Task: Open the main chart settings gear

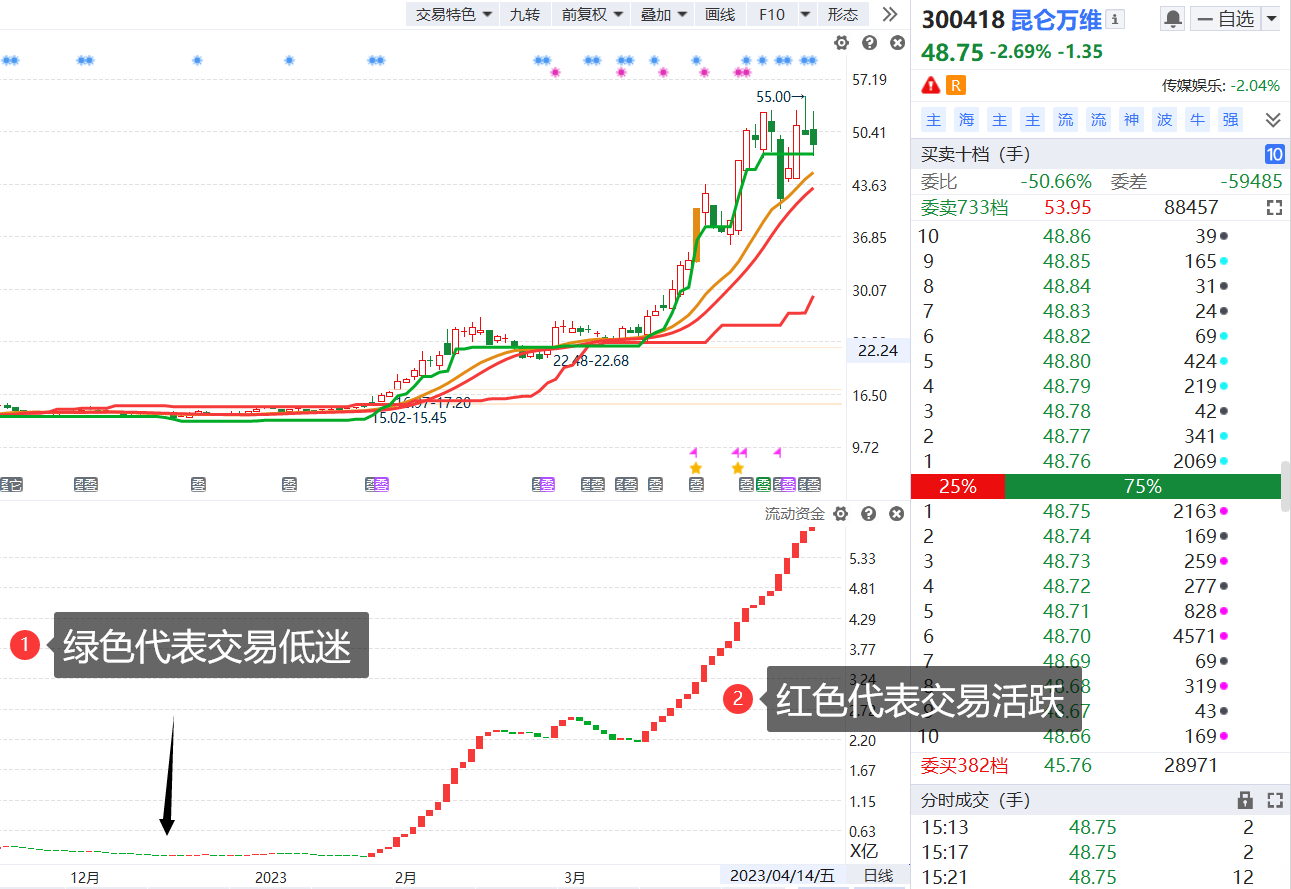Action: click(x=841, y=43)
